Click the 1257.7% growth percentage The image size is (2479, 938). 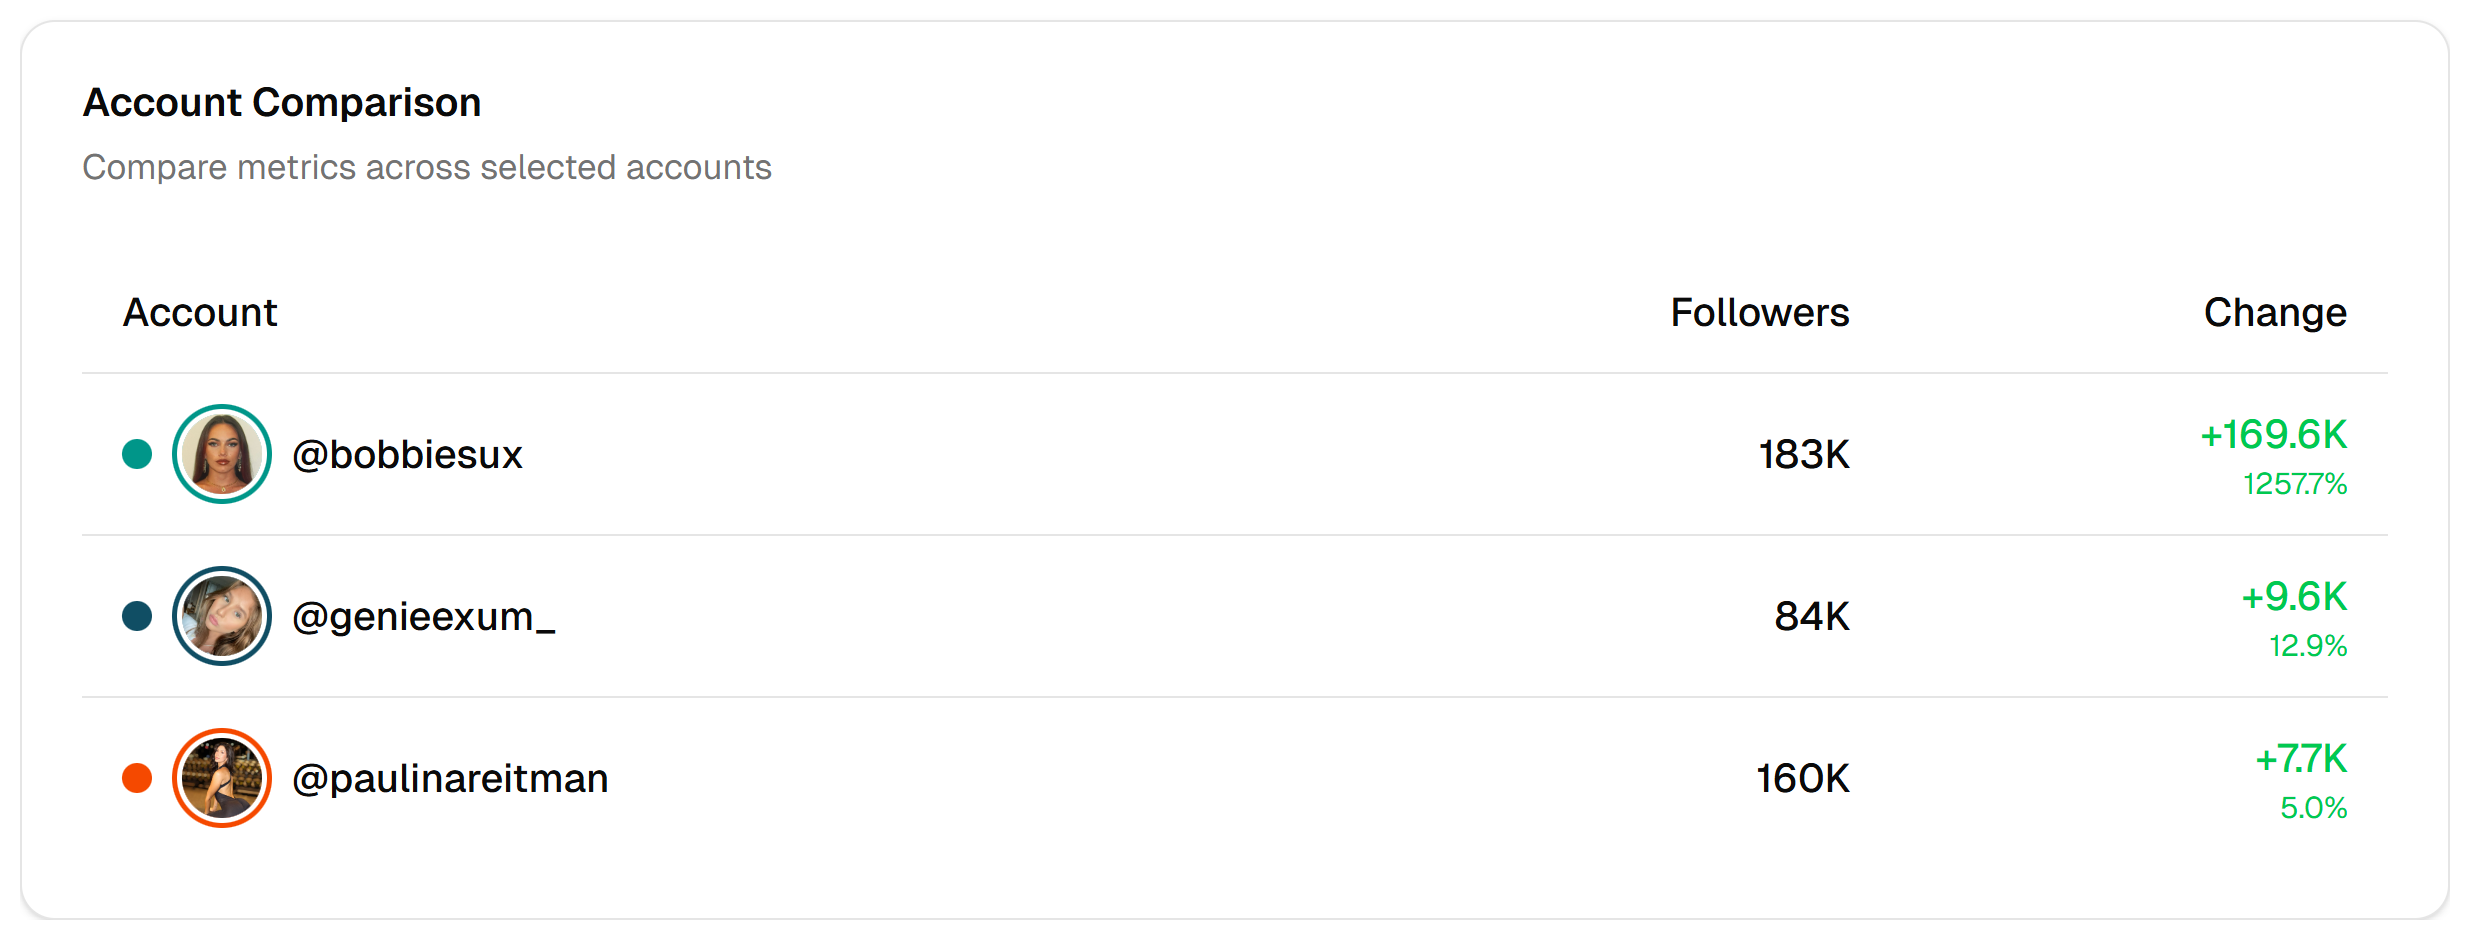2294,484
